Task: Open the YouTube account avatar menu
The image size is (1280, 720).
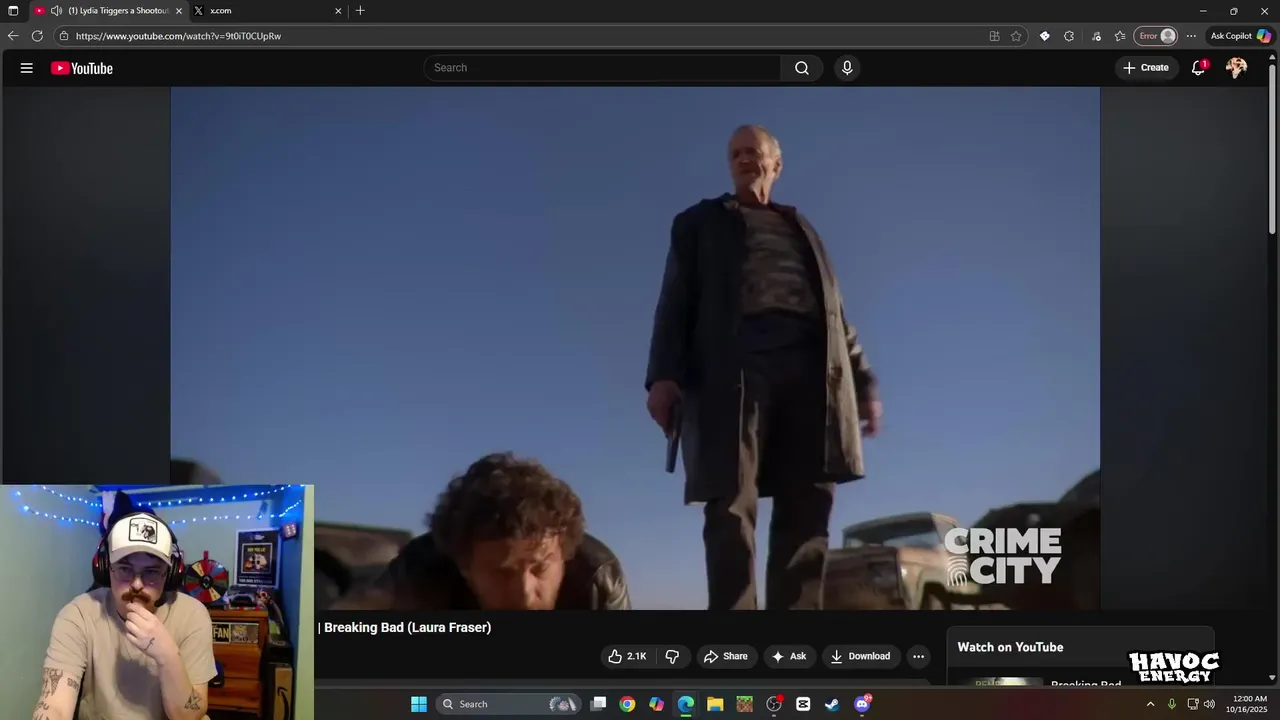Action: pyautogui.click(x=1237, y=68)
